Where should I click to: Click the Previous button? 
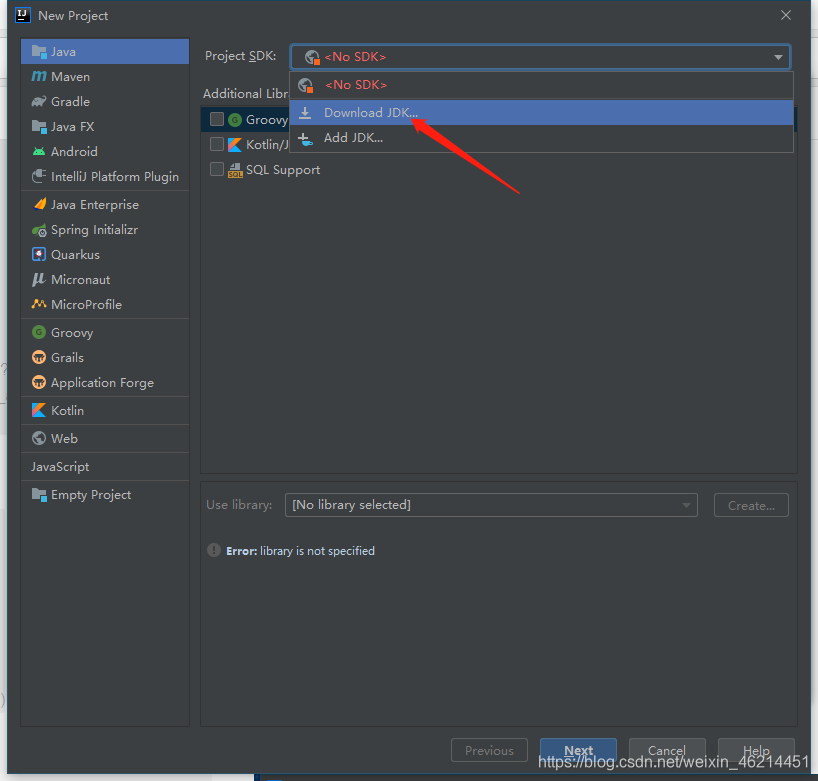489,750
